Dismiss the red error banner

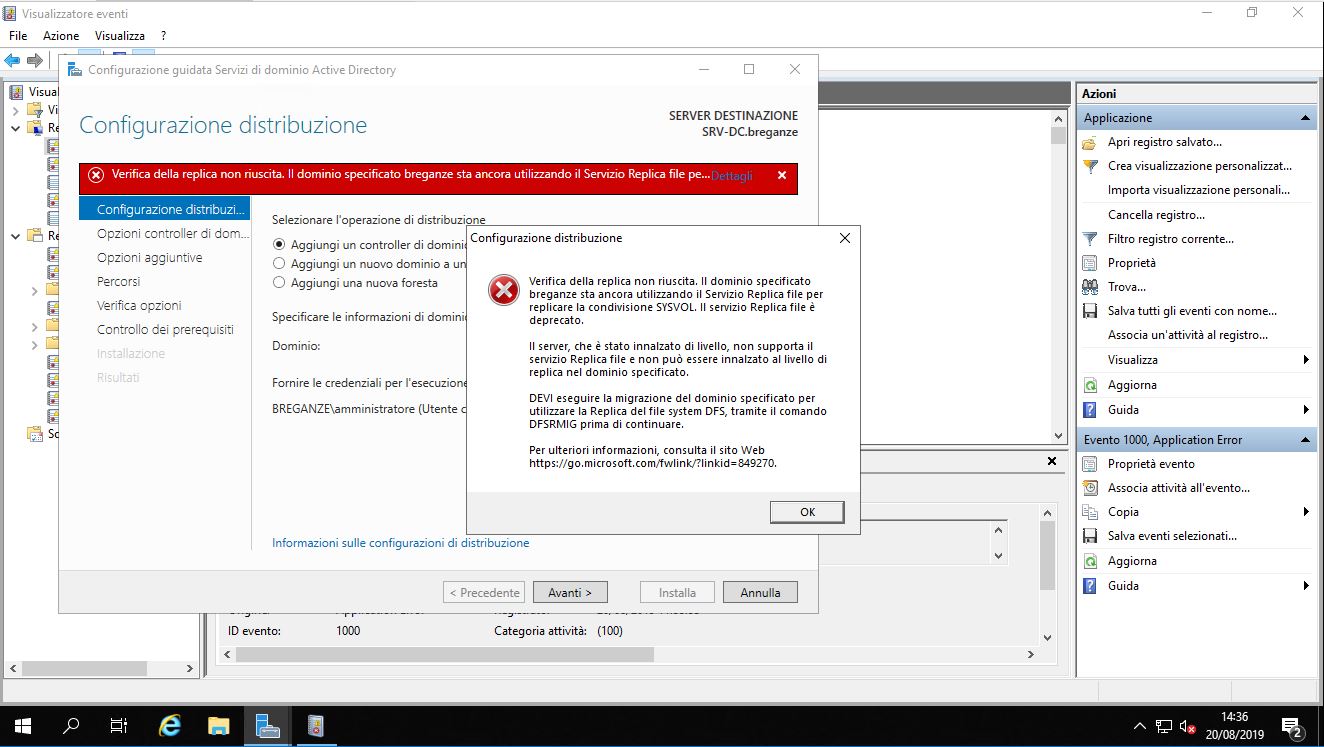tap(781, 175)
